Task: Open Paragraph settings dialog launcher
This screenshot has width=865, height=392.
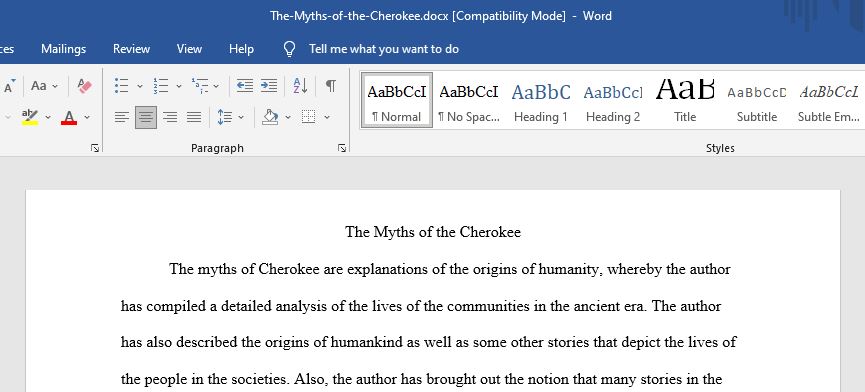Action: pos(342,148)
